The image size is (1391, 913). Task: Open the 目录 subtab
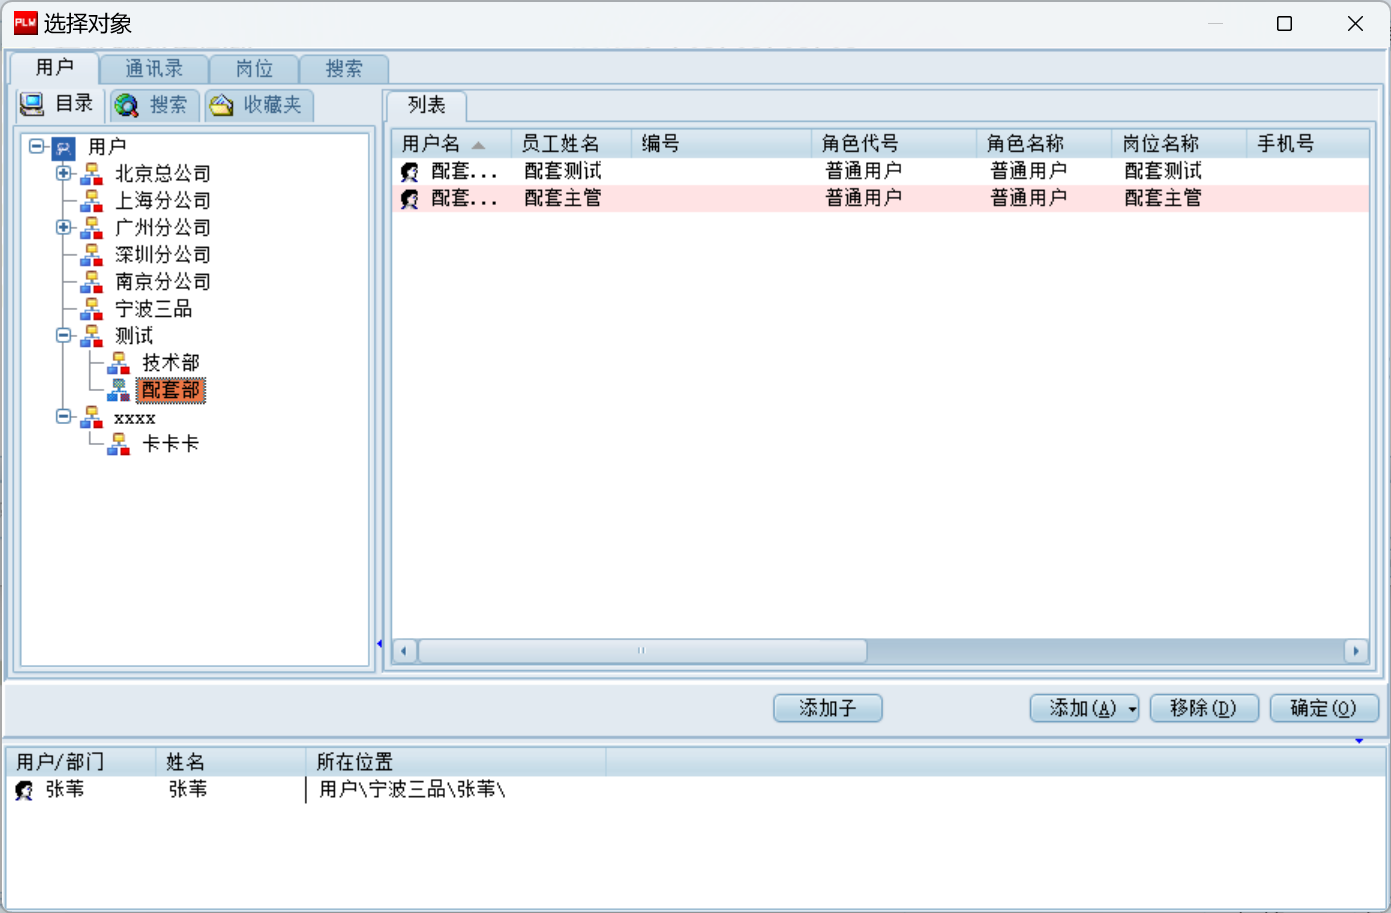coord(62,104)
